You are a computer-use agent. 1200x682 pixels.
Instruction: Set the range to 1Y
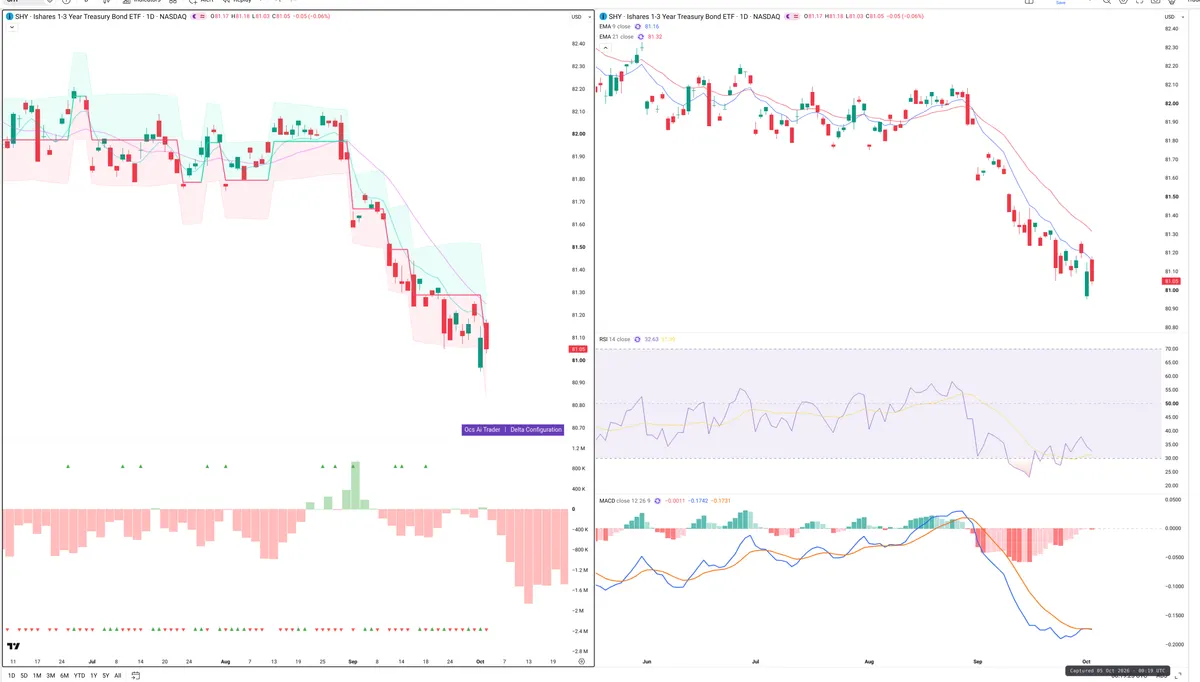pos(94,676)
